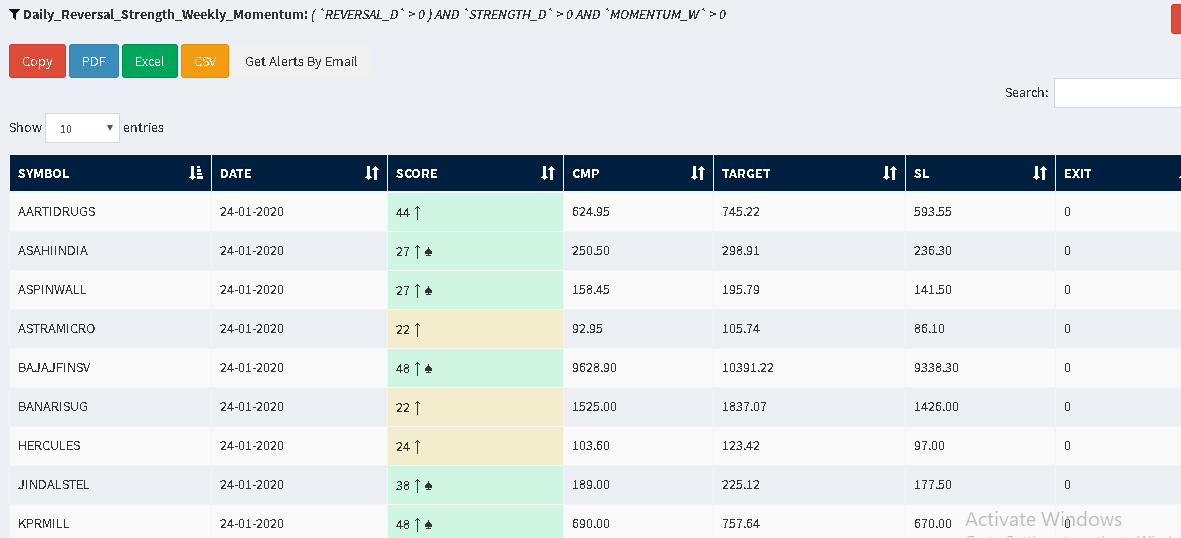Select the HERCULES symbol cell
Image resolution: width=1181 pixels, height=538 pixels.
tap(111, 446)
